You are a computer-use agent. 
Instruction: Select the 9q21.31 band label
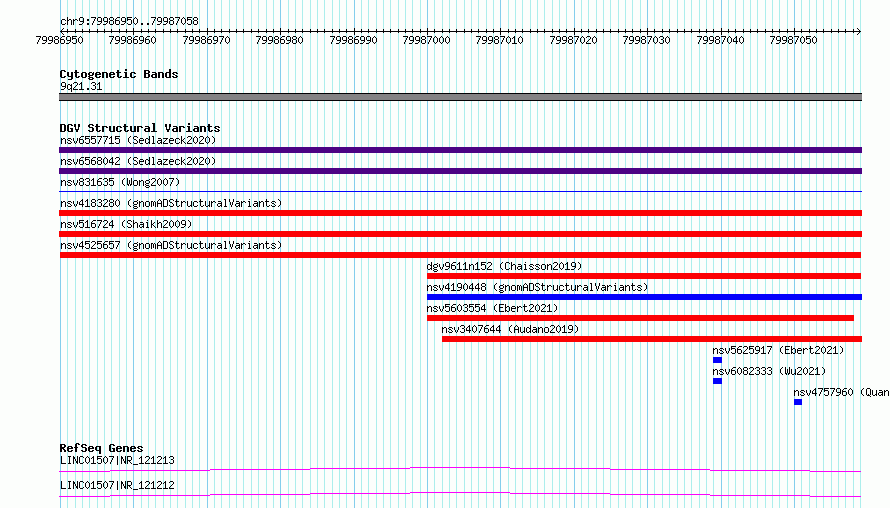pos(81,86)
